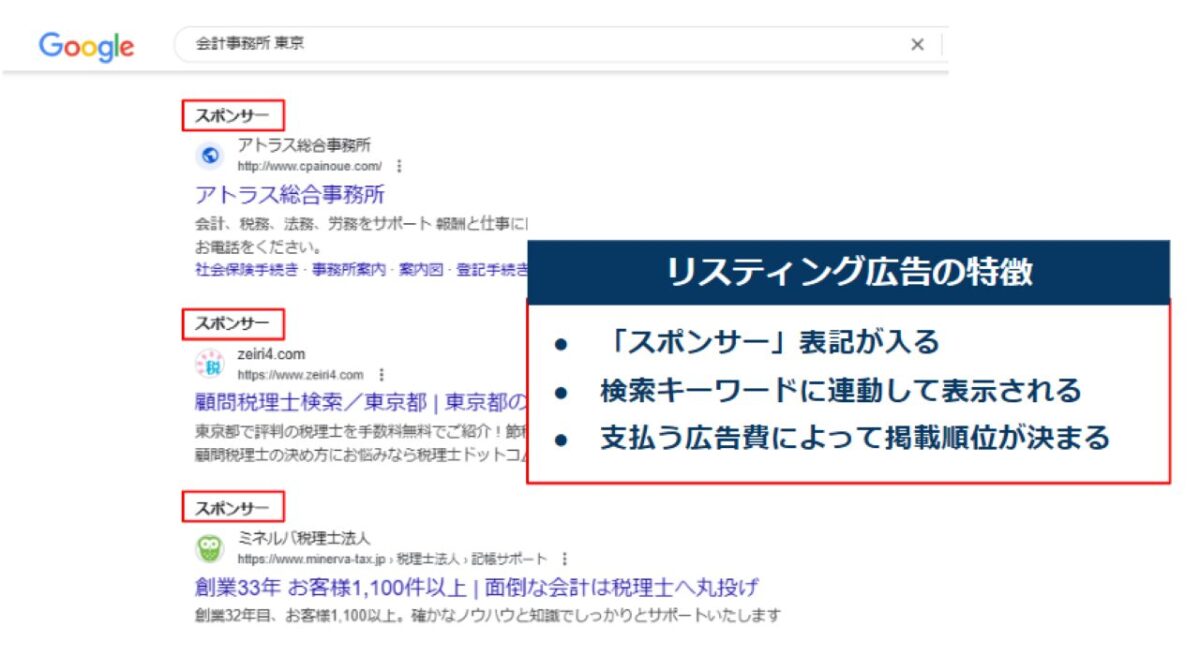This screenshot has height=672, width=1200.
Task: Open the three-dot menu beside zeiri4.com URL
Action: 381,375
